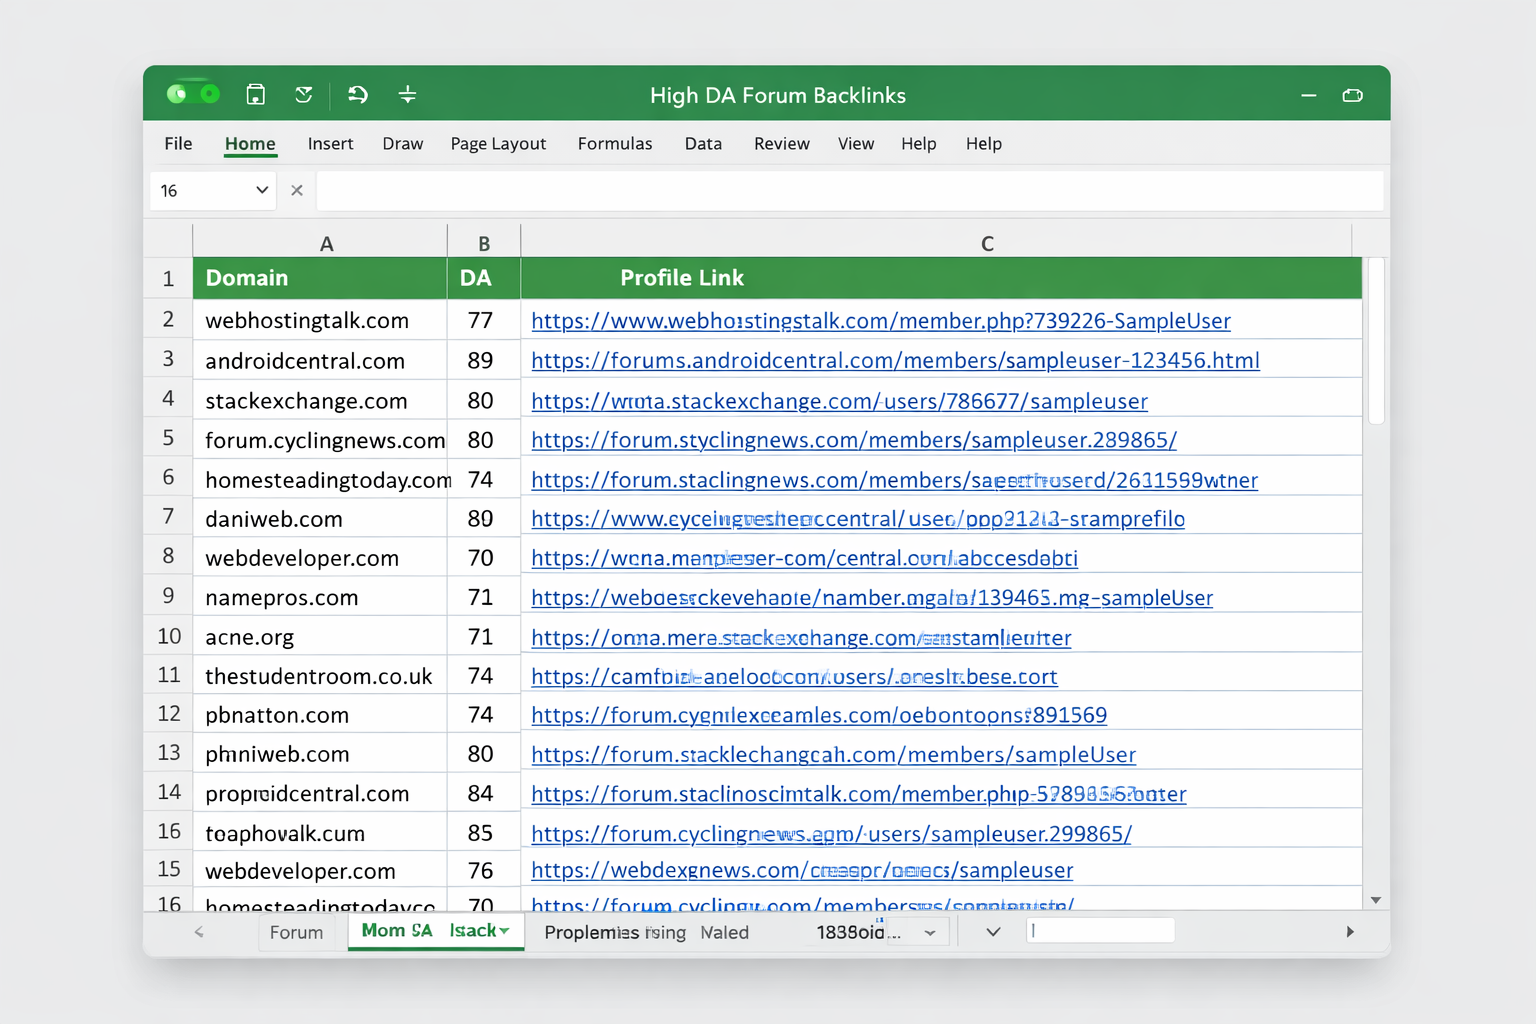The height and width of the screenshot is (1024, 1536).
Task: Click the checkmark icon in the status bar
Action: point(992,931)
